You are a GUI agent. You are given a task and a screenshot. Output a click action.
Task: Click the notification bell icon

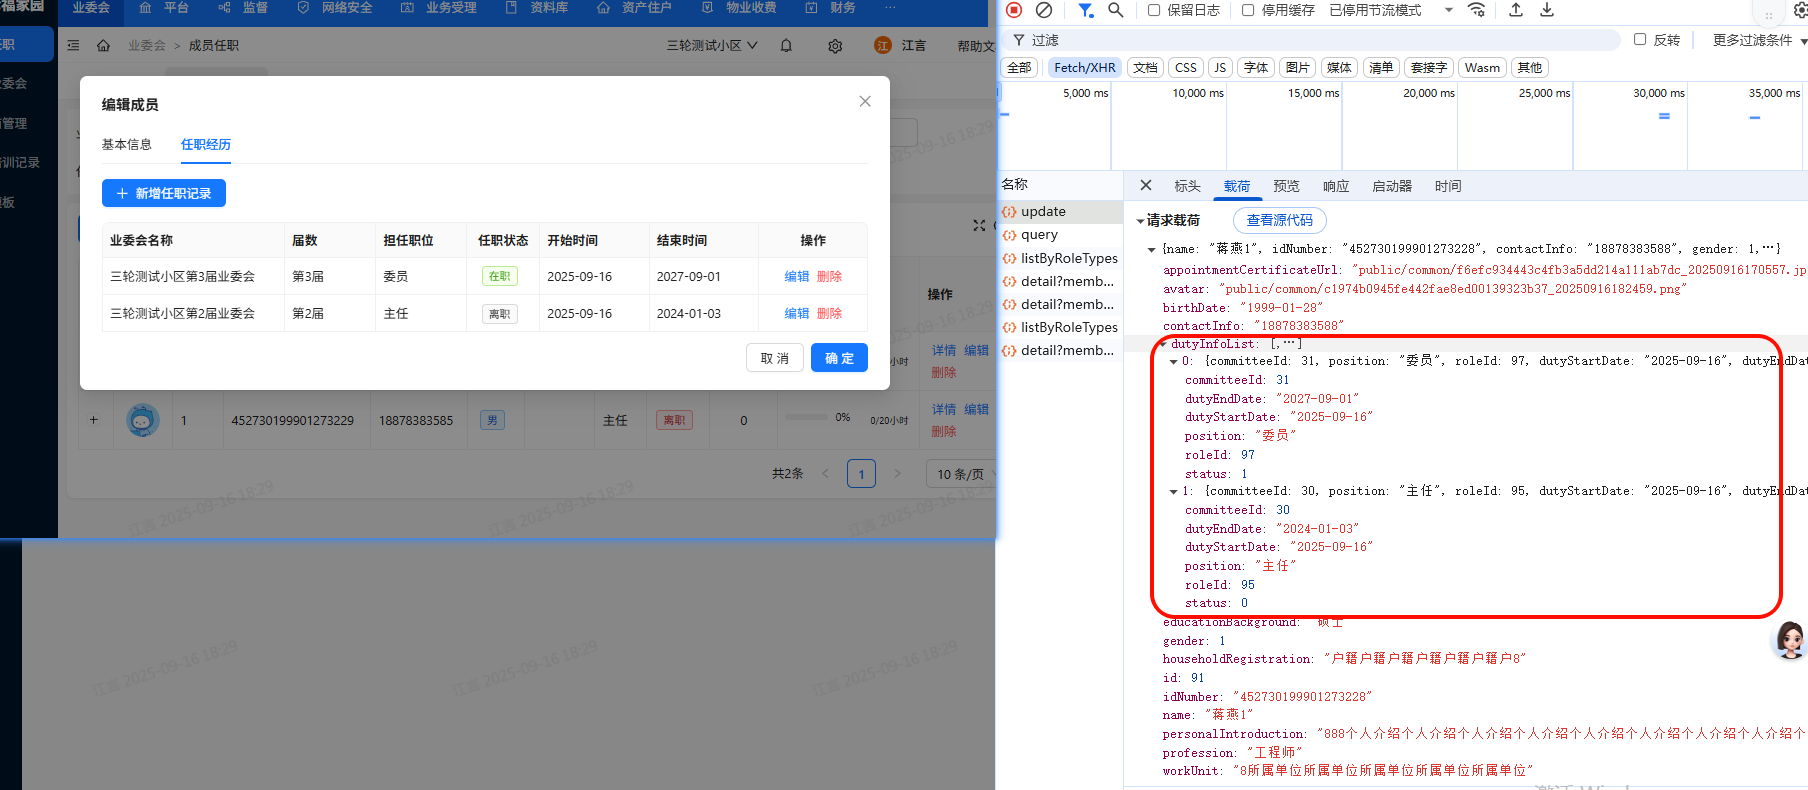[x=786, y=46]
